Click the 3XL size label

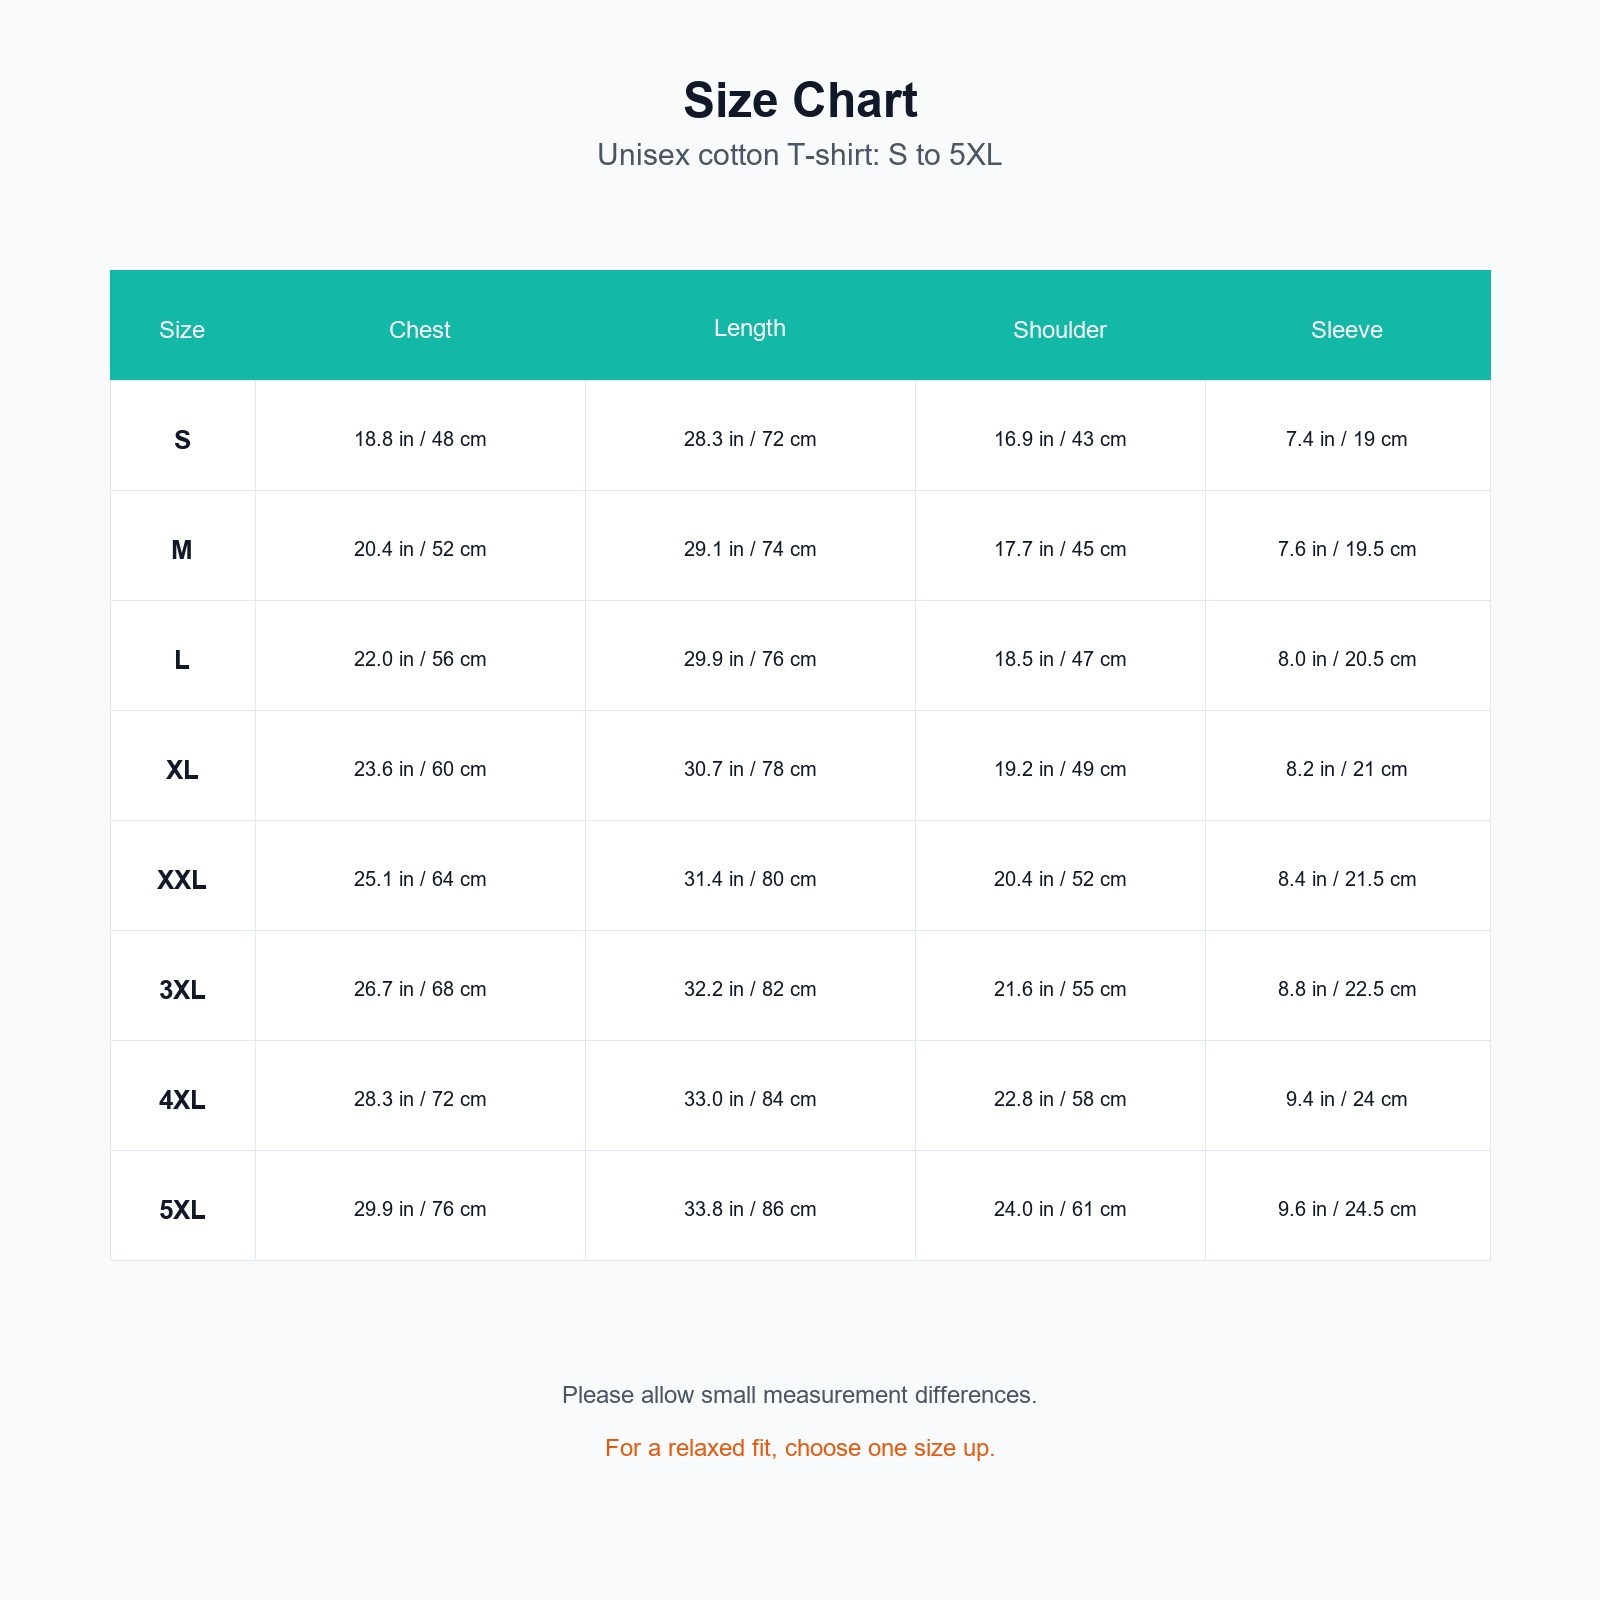[x=182, y=990]
